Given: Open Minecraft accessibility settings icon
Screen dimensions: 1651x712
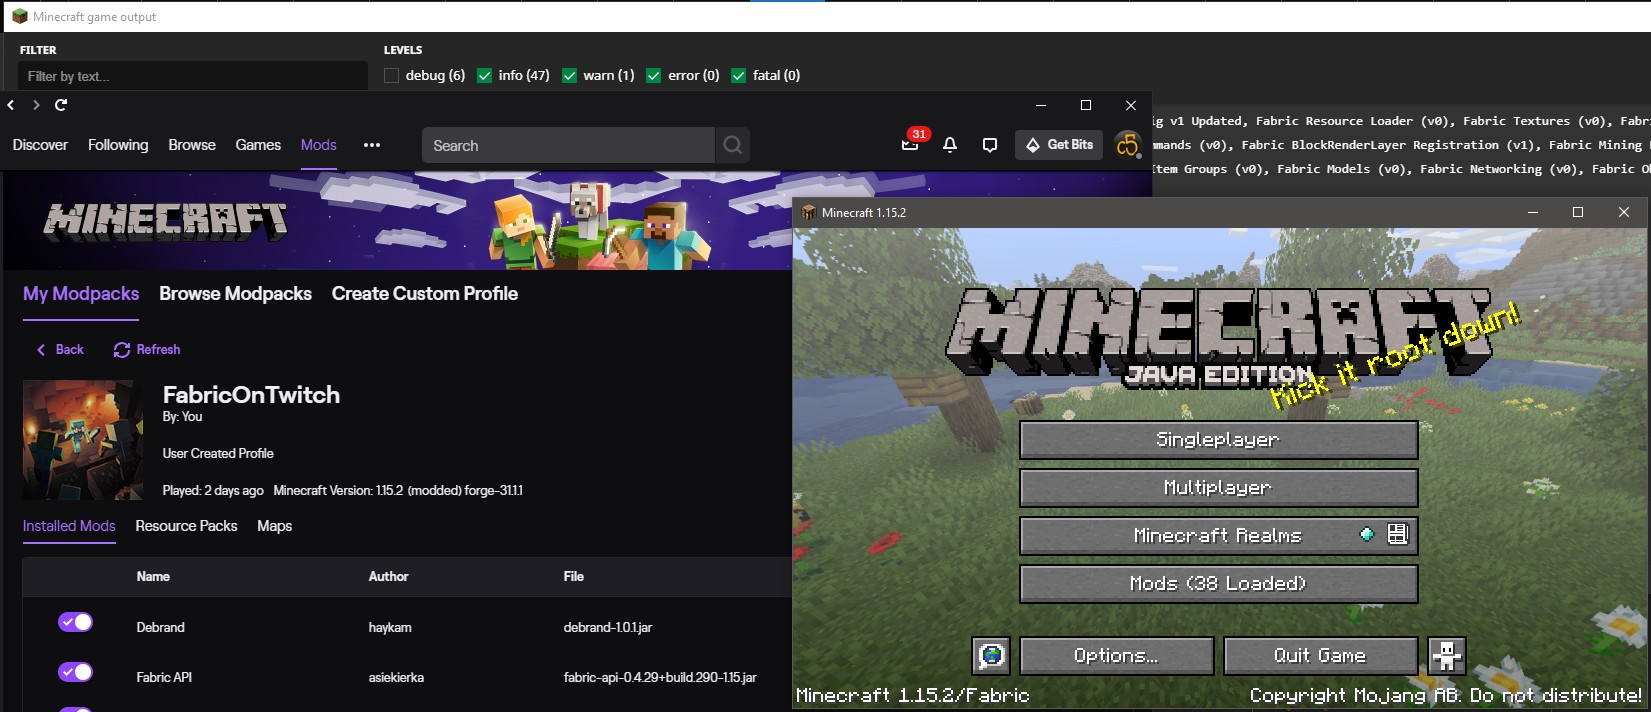Looking at the screenshot, I should (x=1446, y=656).
